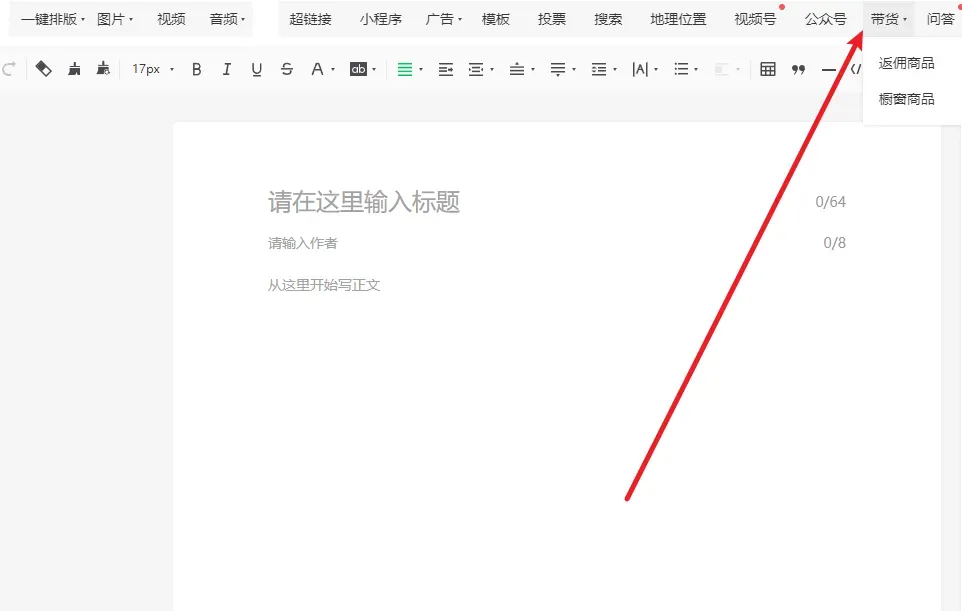Expand the text alignment dropdown arrow
This screenshot has width=962, height=611.
421,69
